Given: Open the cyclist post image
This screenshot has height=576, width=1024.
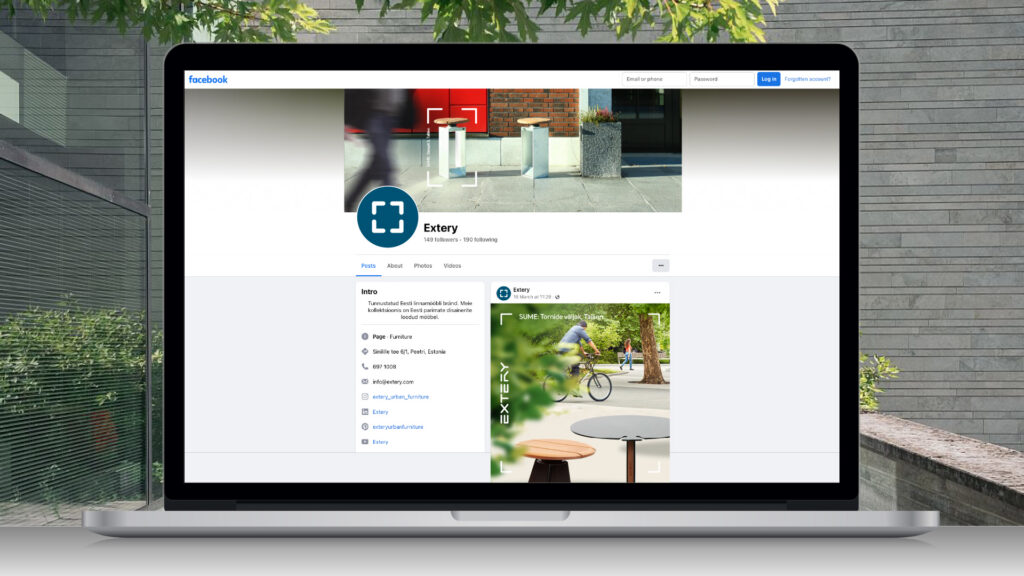Looking at the screenshot, I should (x=580, y=392).
